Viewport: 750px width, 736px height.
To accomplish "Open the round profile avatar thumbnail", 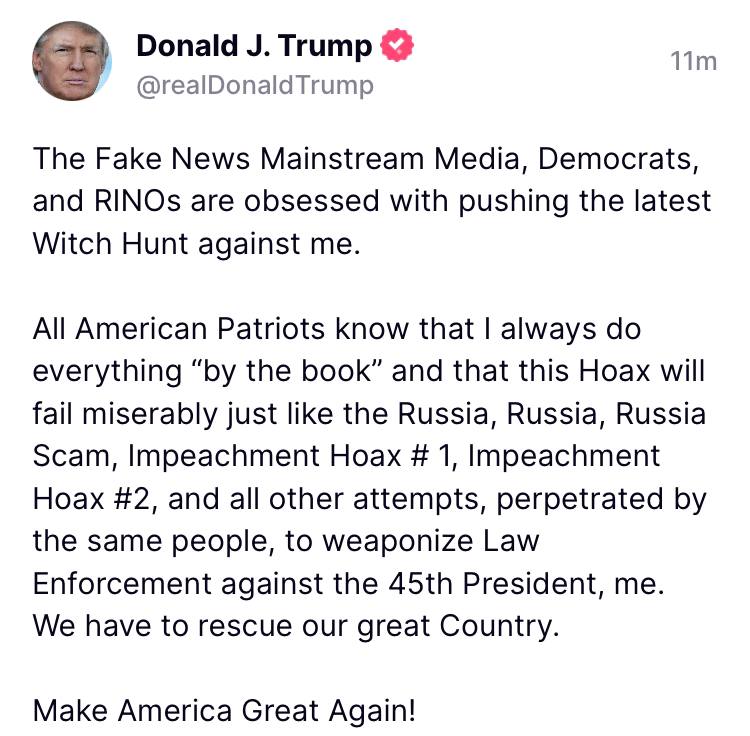I will coord(72,61).
